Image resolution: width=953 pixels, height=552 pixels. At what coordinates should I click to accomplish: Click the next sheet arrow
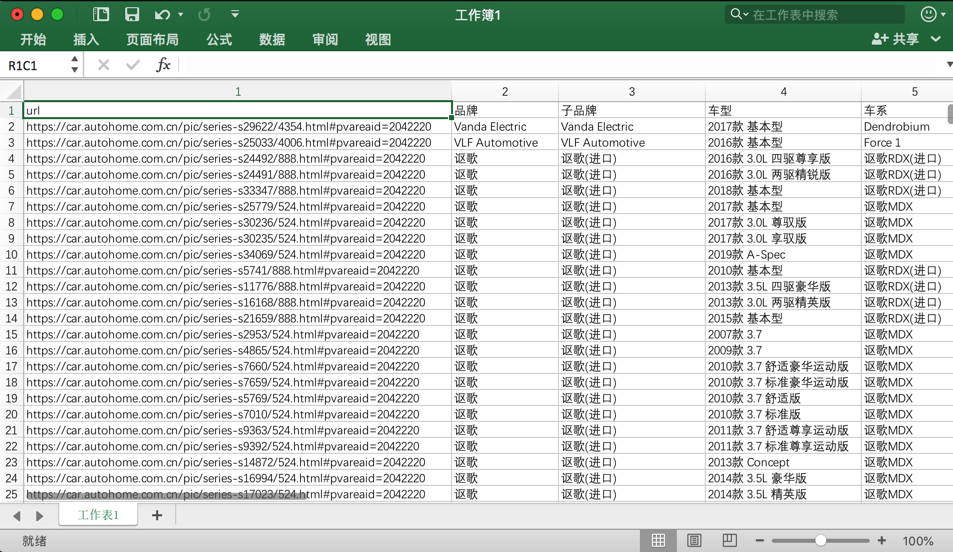pos(40,516)
